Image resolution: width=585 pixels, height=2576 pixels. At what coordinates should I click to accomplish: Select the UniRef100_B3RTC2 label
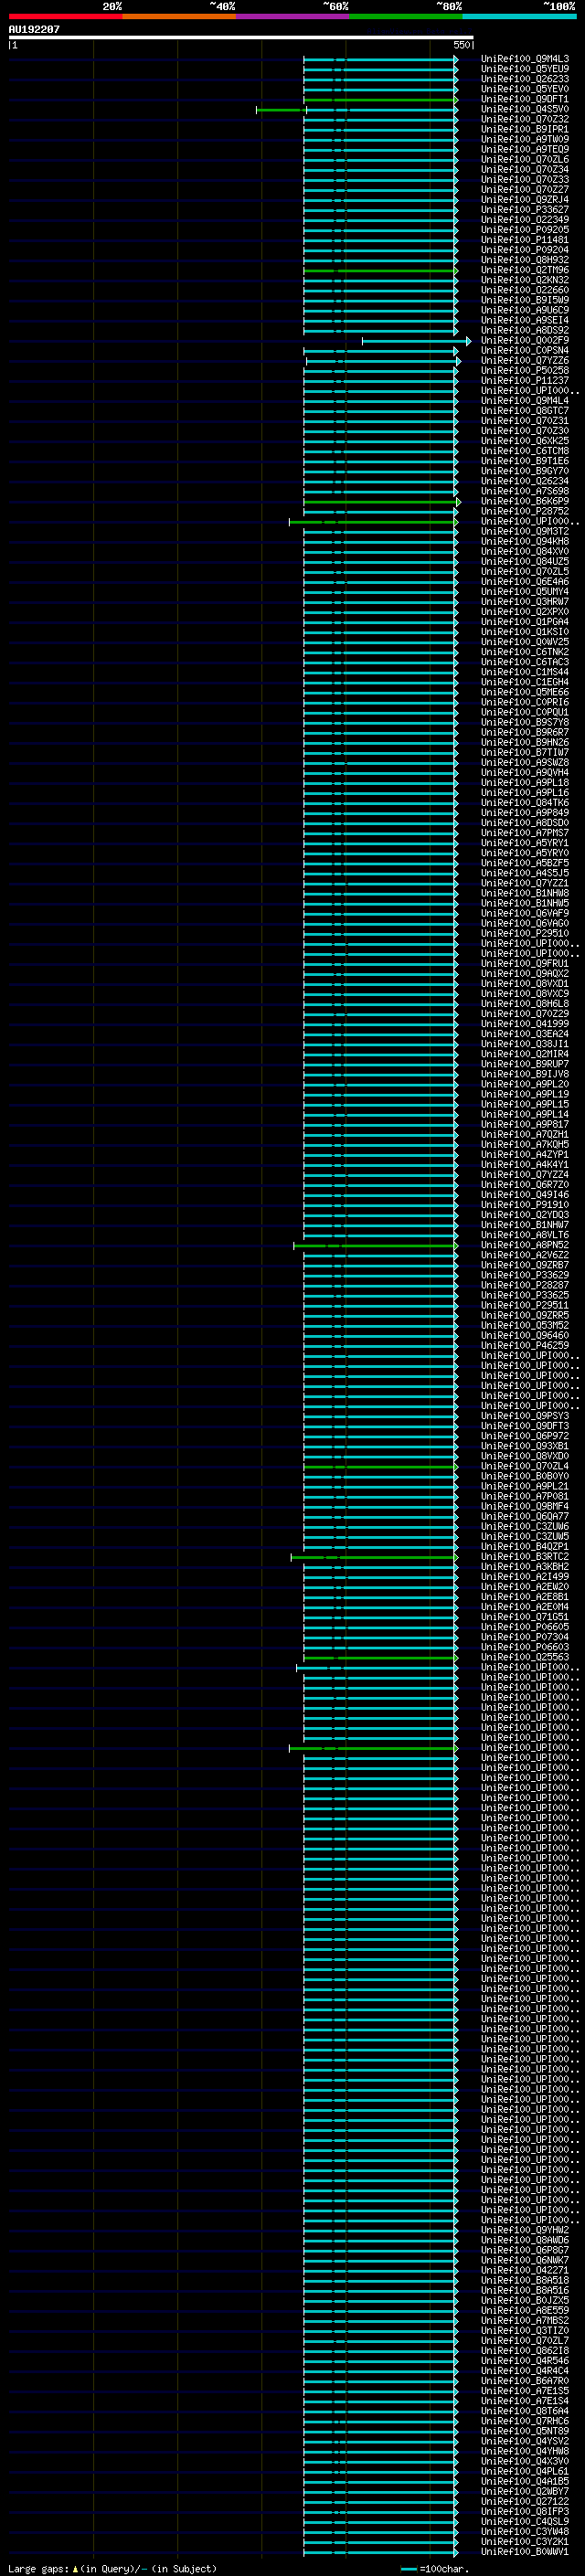click(x=525, y=1557)
